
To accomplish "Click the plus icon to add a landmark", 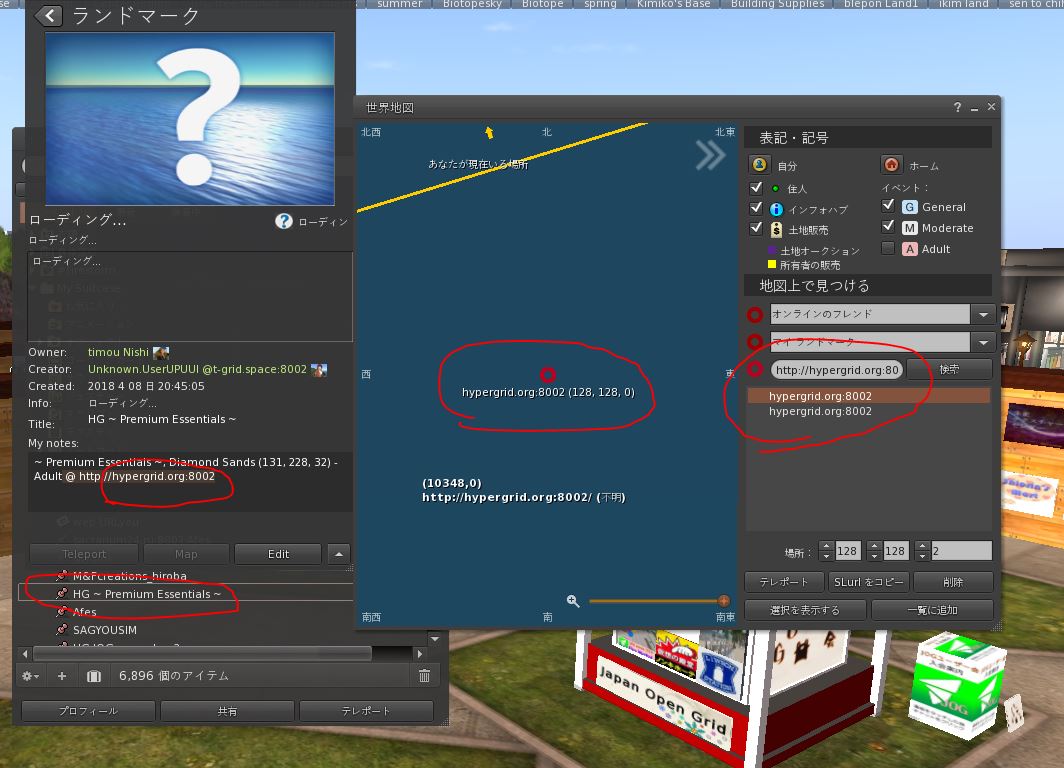I will [62, 676].
